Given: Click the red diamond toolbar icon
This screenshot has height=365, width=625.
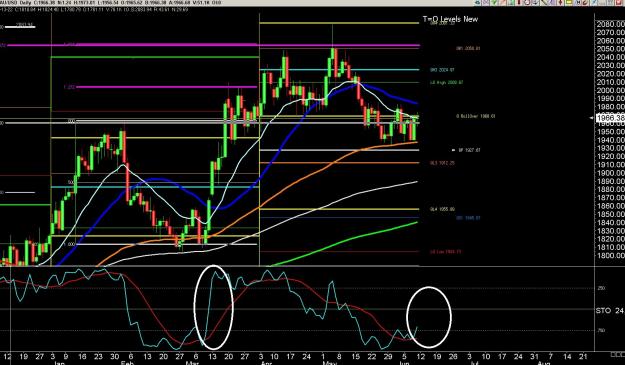Looking at the screenshot, I should click(560, 2).
